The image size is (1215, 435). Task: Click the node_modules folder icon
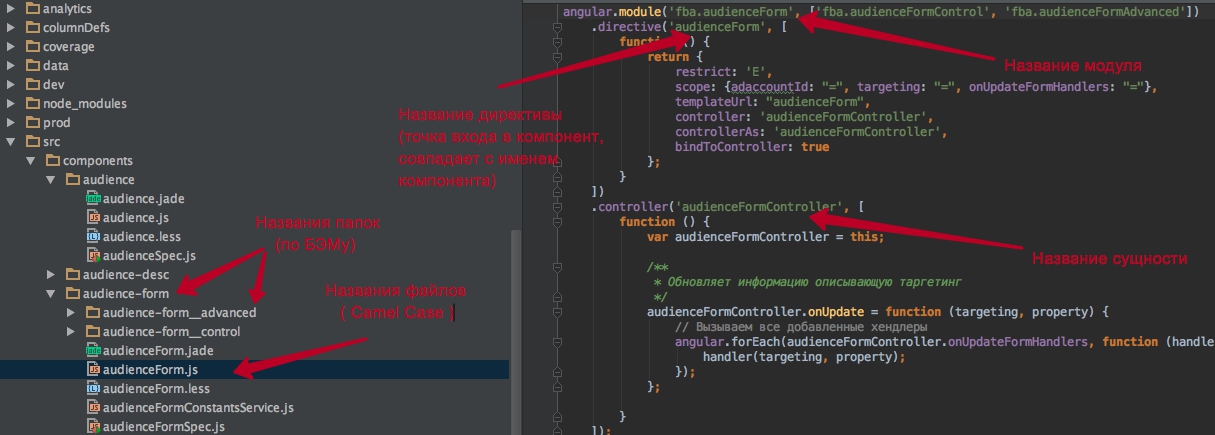(x=32, y=103)
